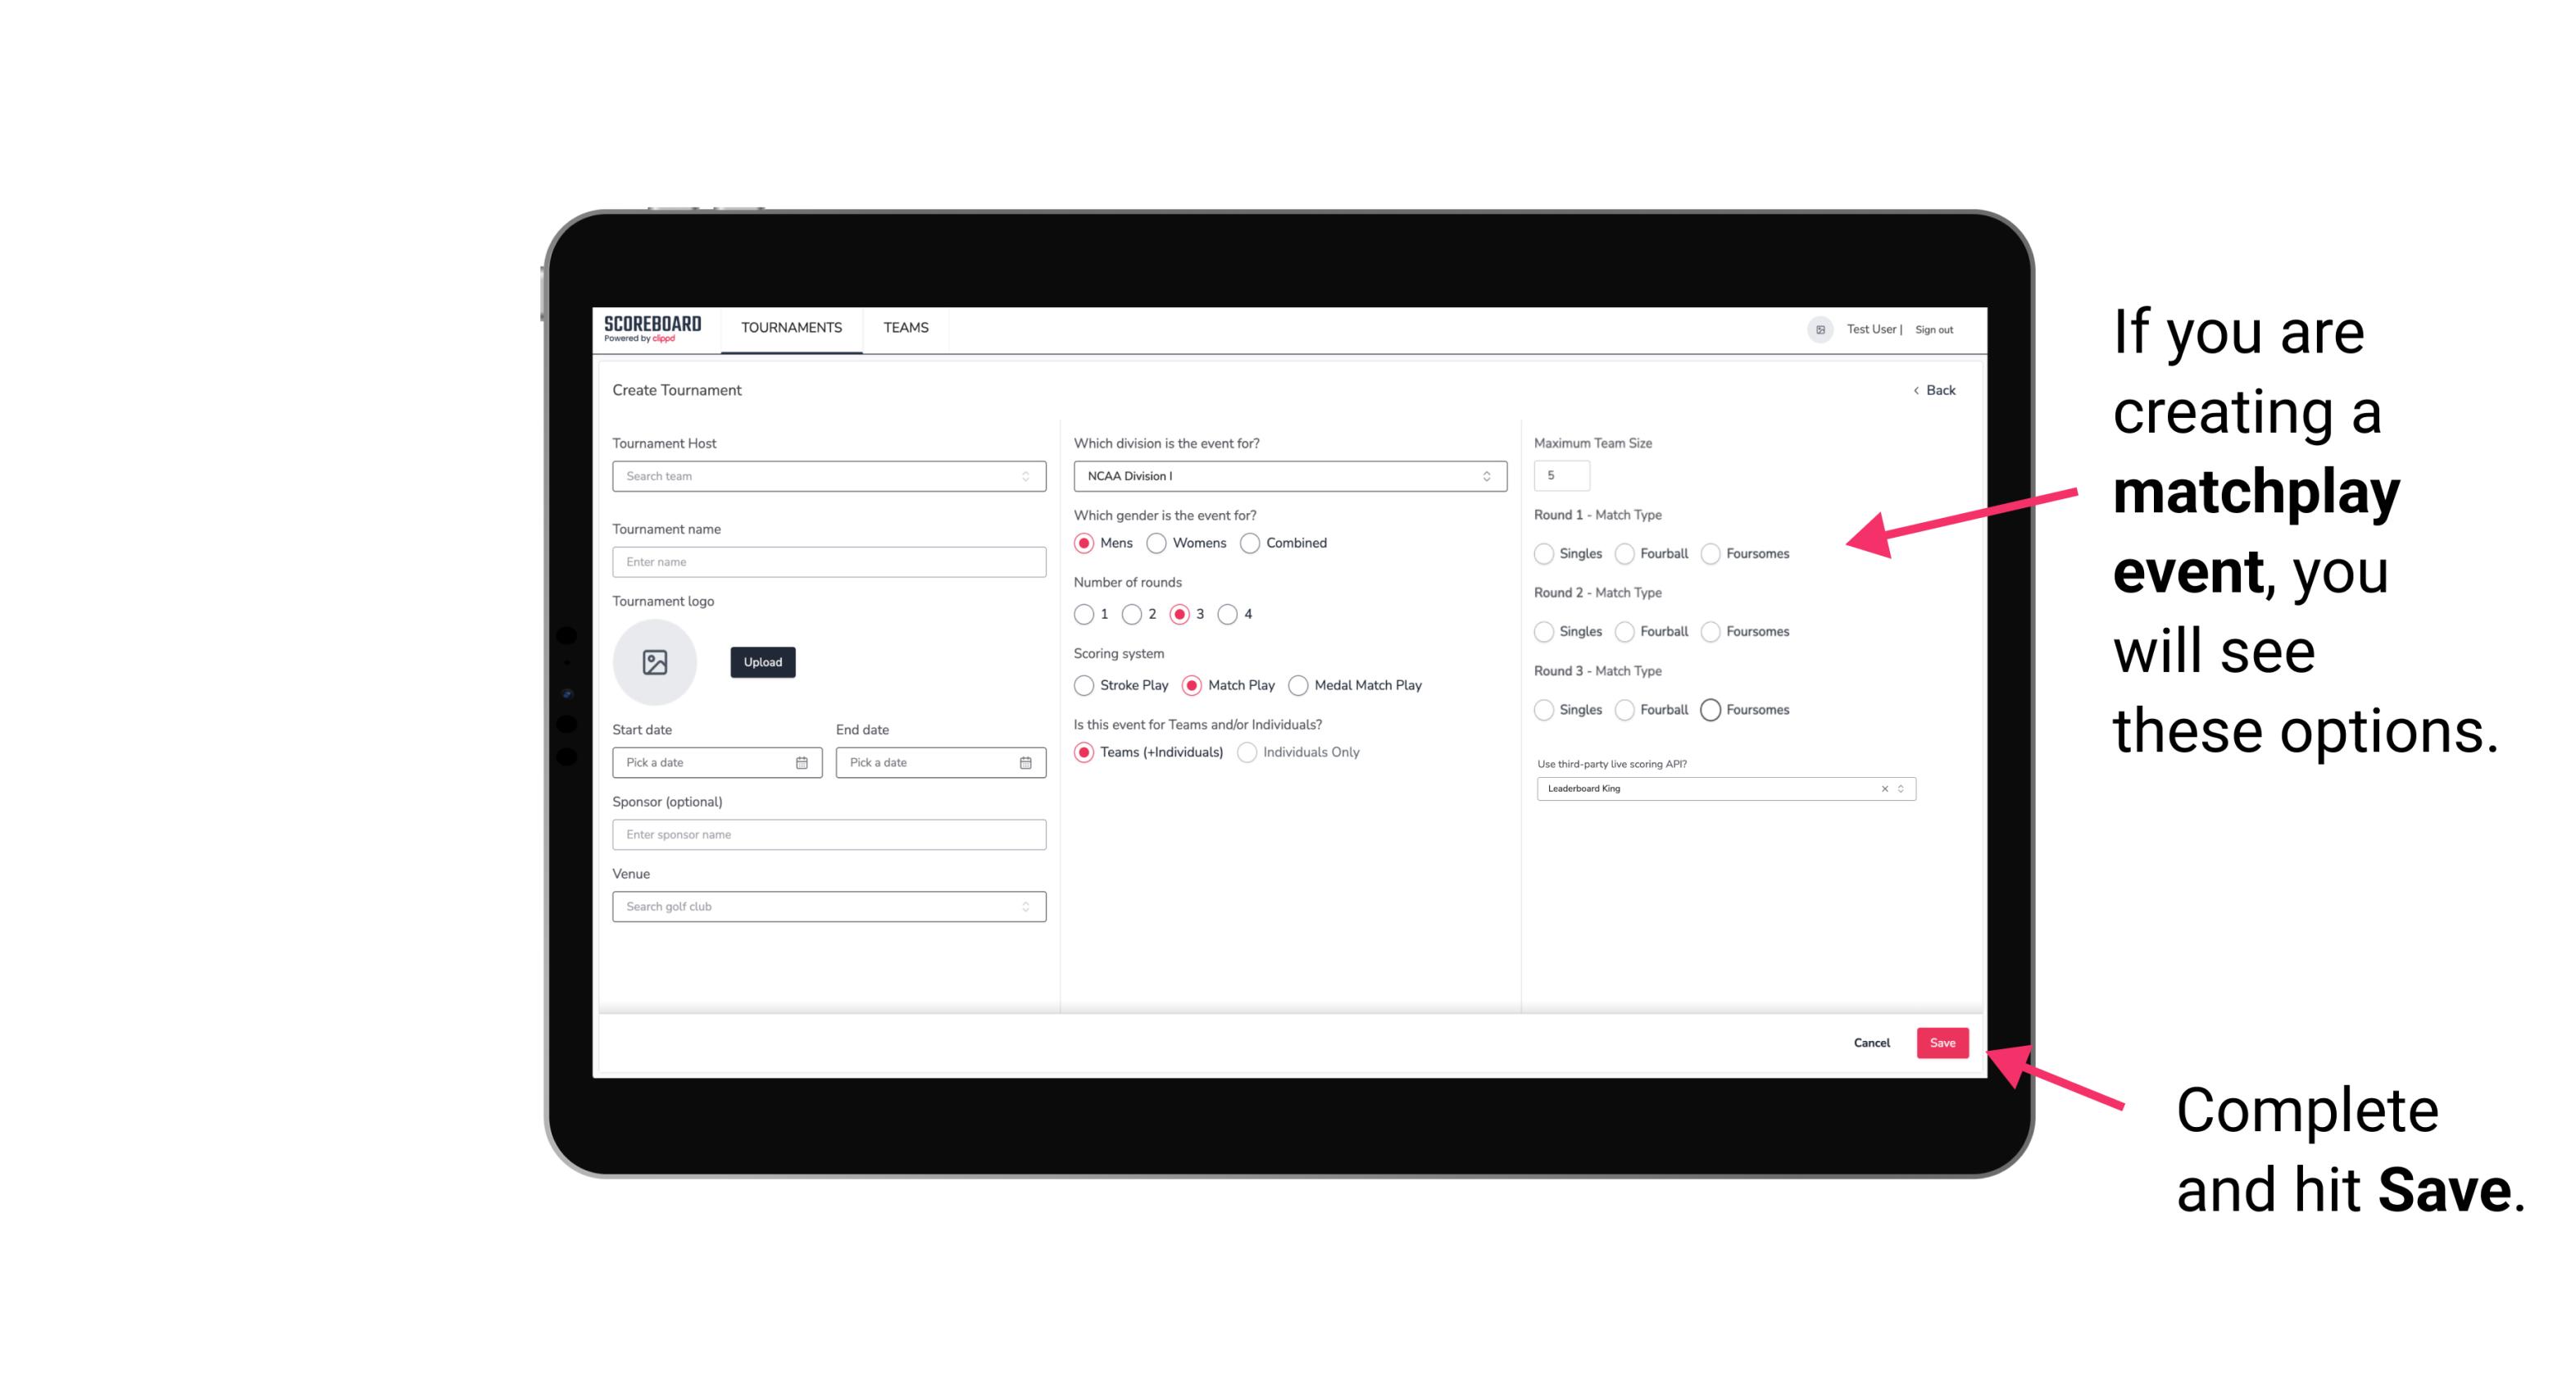Click the Scoreboard logo icon

click(x=653, y=329)
